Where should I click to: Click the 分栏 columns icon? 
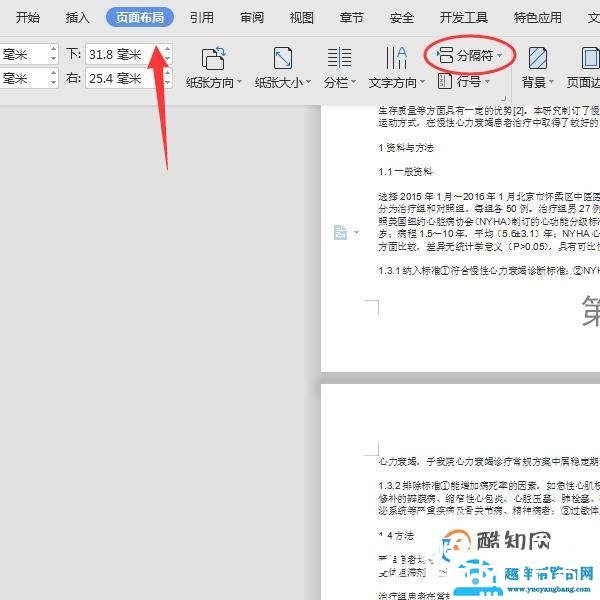(x=339, y=58)
